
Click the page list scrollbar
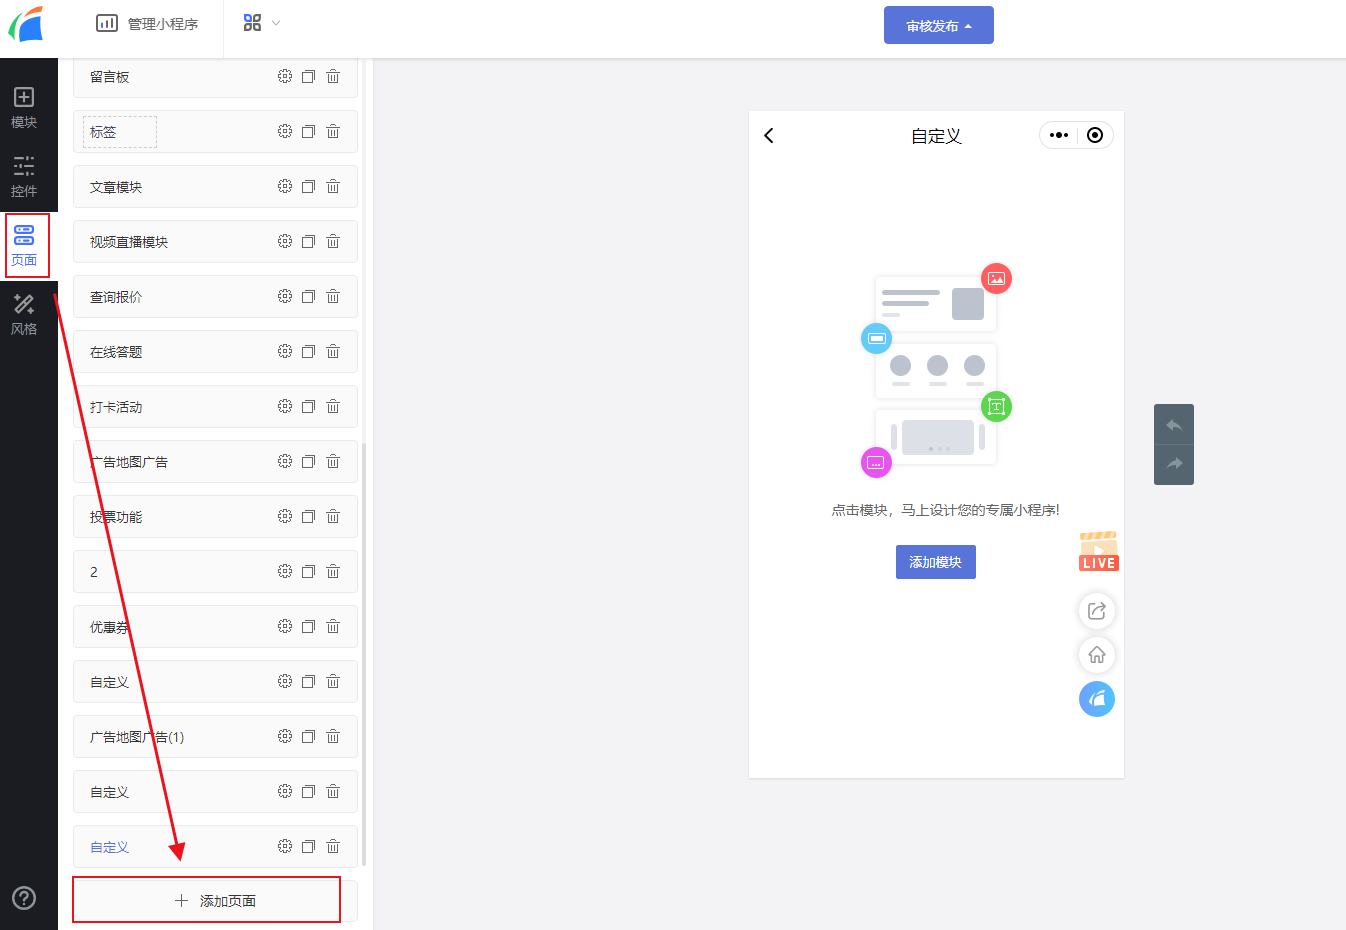[364, 654]
